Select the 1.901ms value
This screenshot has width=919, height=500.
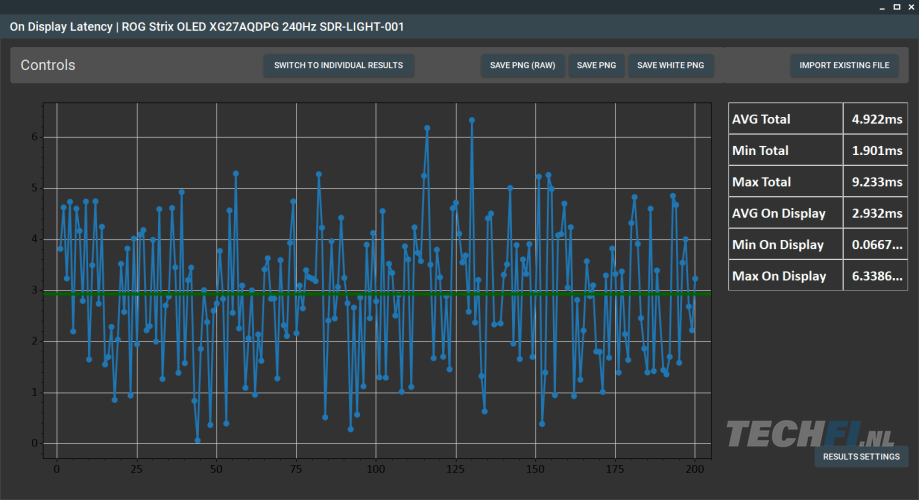[876, 151]
